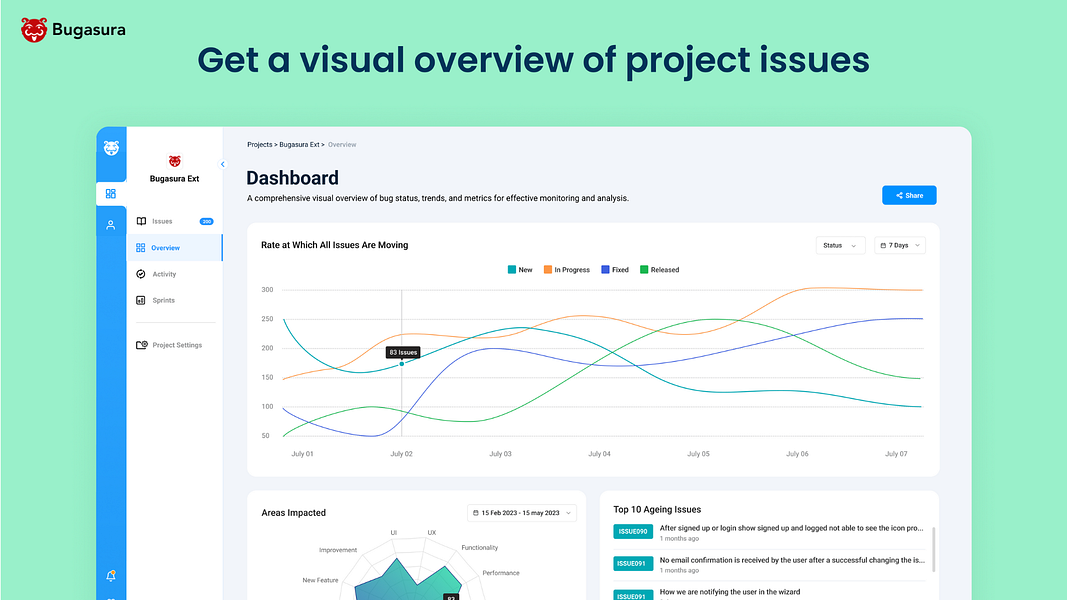Click the Top 10 Ageing Issues title
Viewport: 1067px width, 600px height.
657,510
